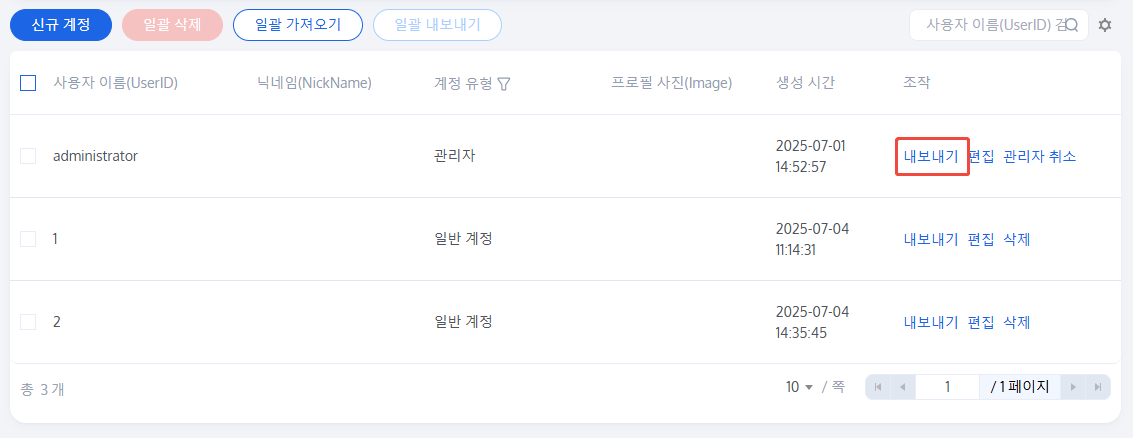This screenshot has height=438, width=1133.
Task: Check the administrator row checkbox
Action: point(28,156)
